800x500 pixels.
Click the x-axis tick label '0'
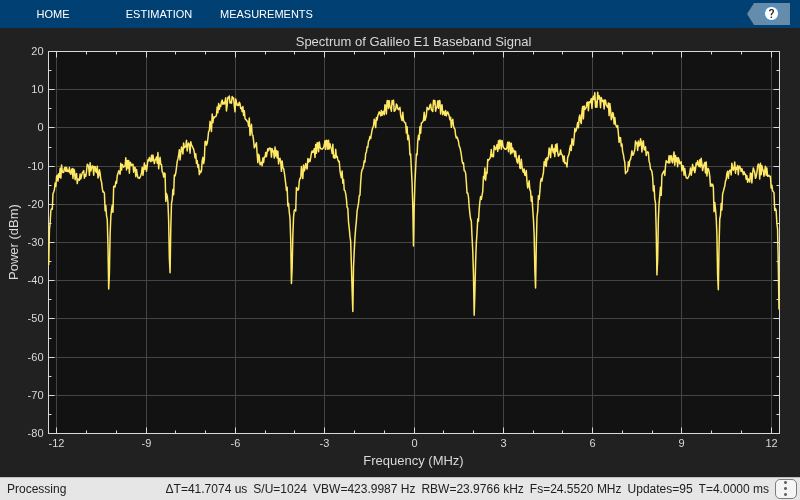tap(414, 443)
